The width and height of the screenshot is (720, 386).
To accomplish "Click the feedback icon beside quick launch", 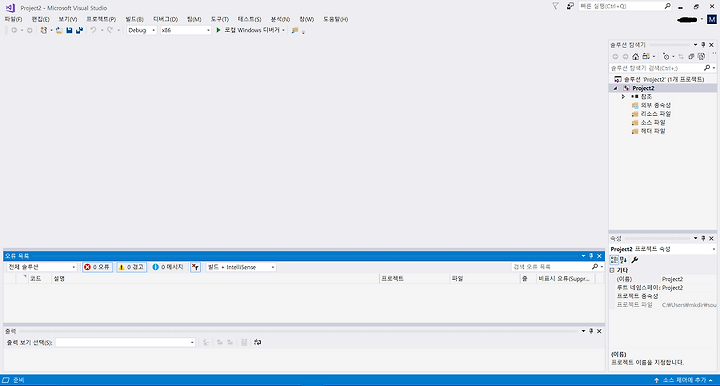I will tap(570, 6).
